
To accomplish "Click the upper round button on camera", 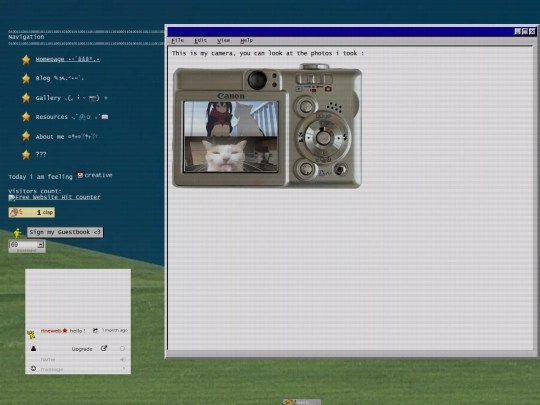I will coord(305,106).
